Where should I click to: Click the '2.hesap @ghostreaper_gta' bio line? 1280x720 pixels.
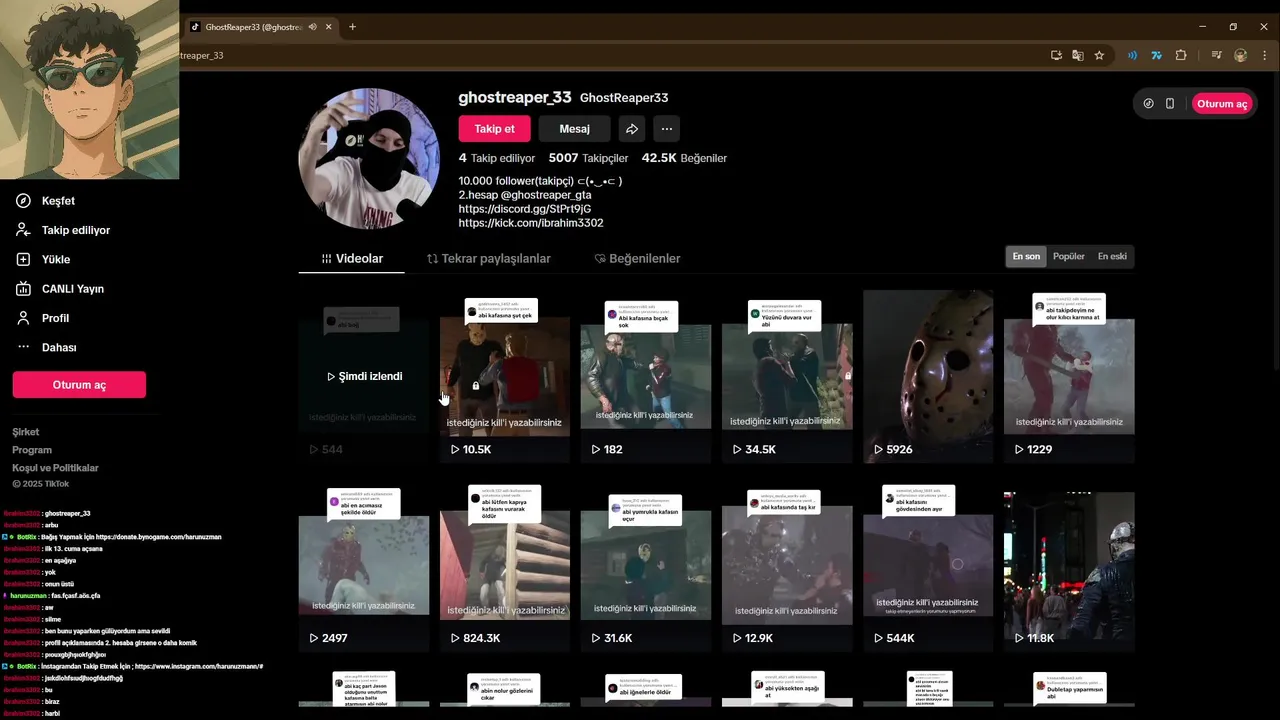coord(525,195)
